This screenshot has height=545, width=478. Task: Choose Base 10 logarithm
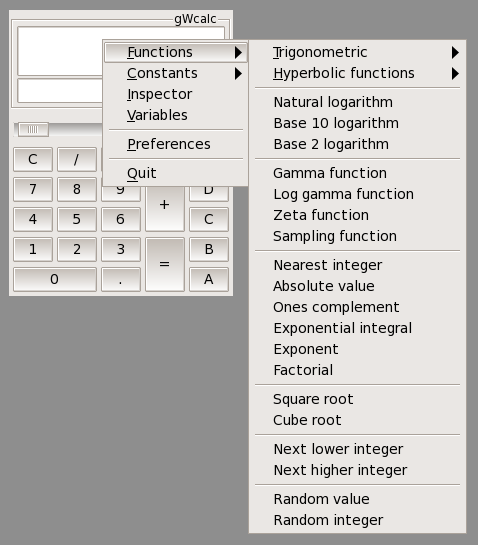click(x=357, y=123)
